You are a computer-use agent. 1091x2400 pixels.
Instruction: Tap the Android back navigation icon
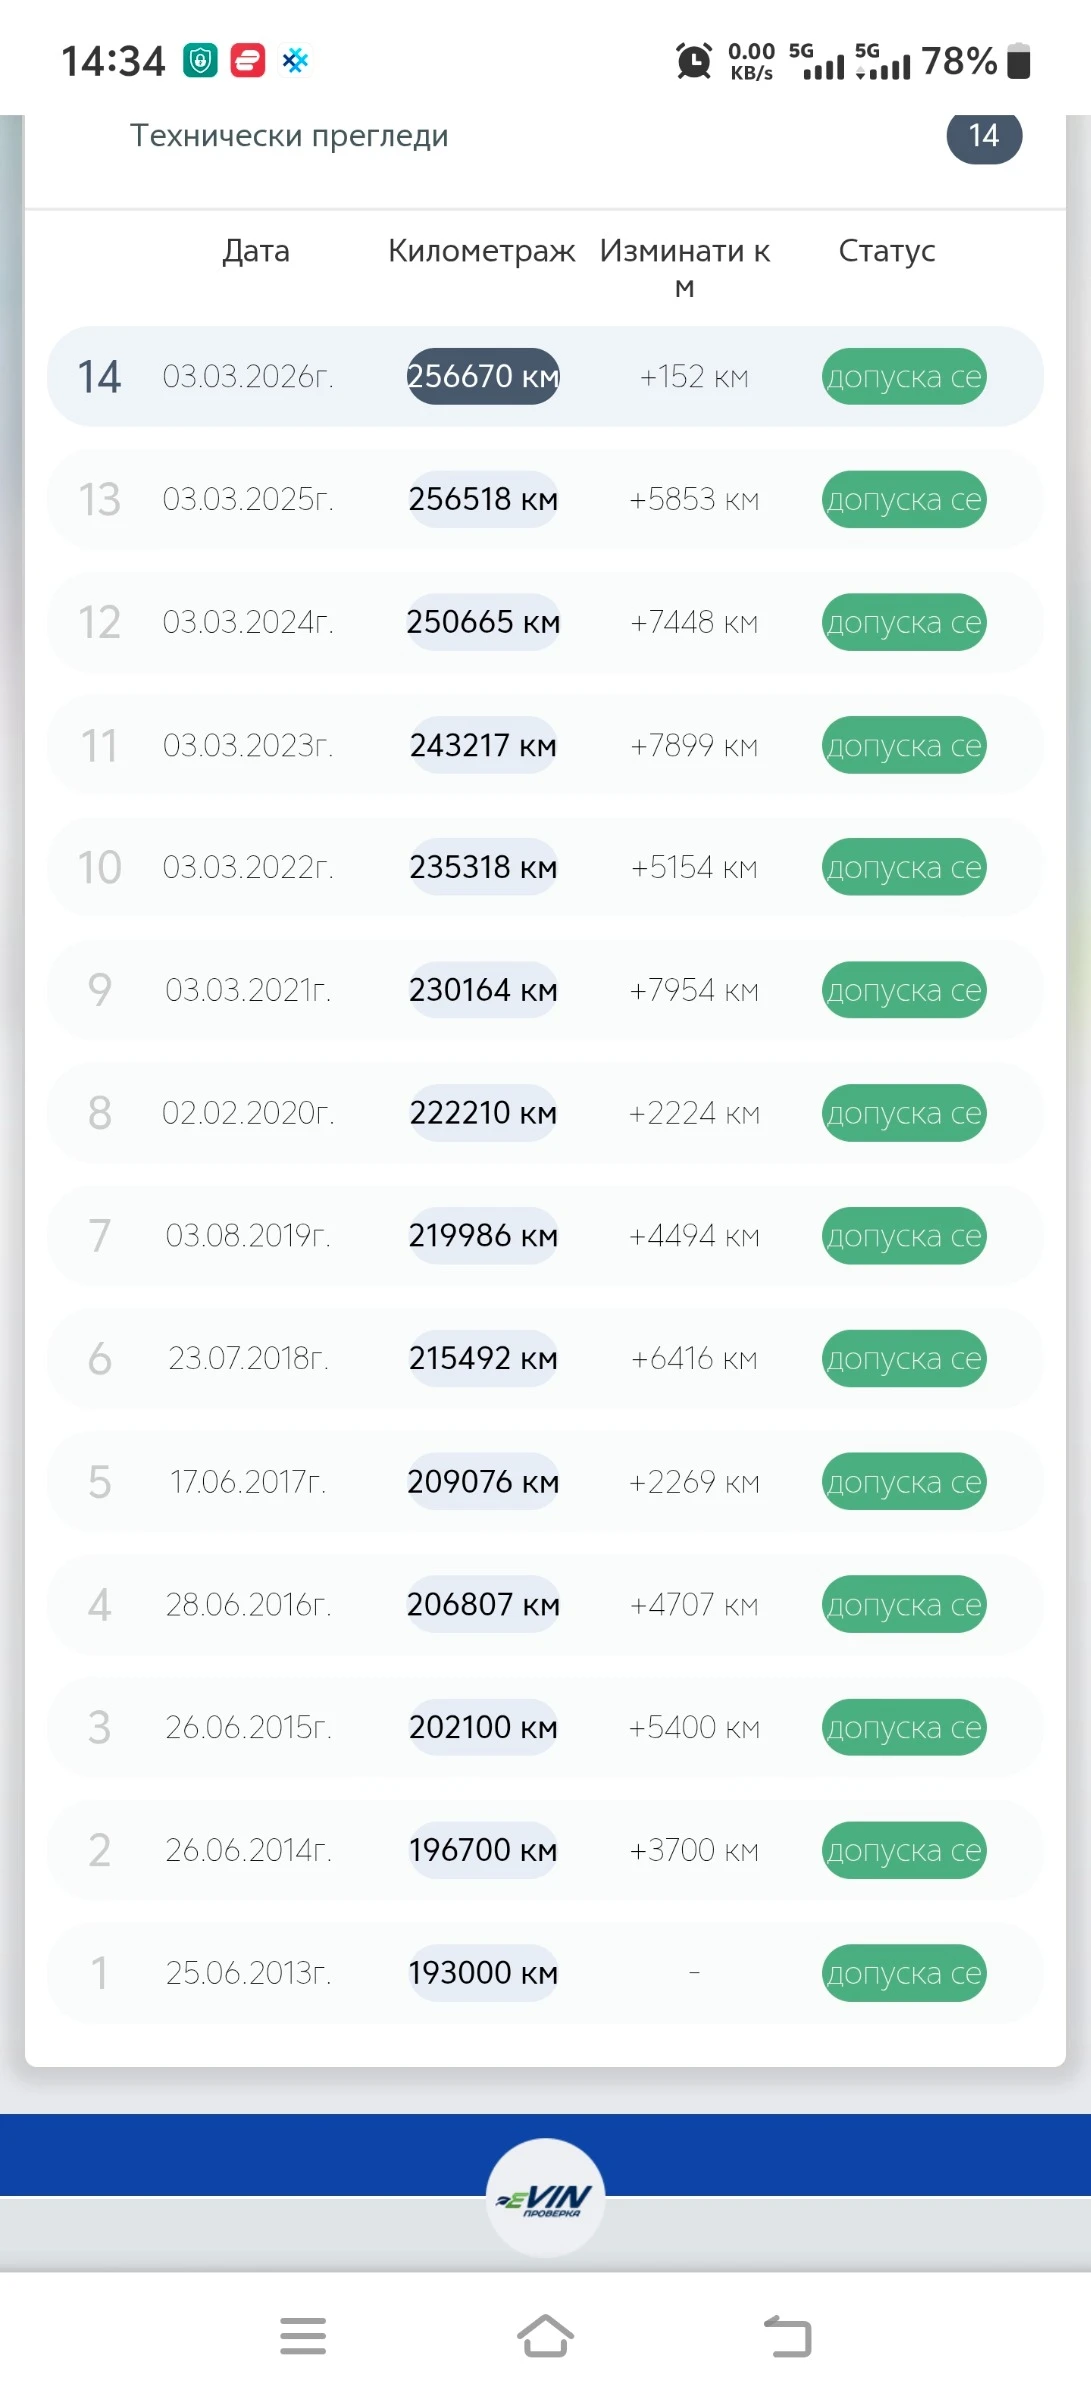coord(788,2336)
